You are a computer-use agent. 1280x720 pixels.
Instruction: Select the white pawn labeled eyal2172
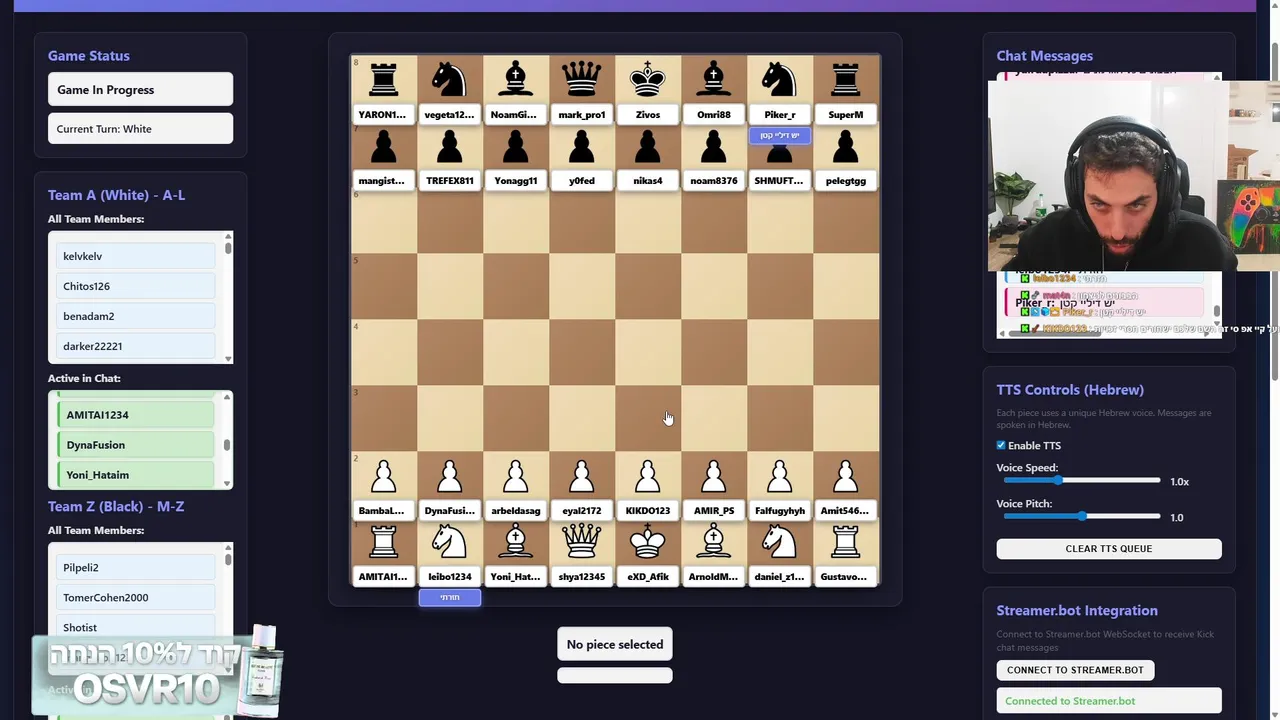coord(581,476)
